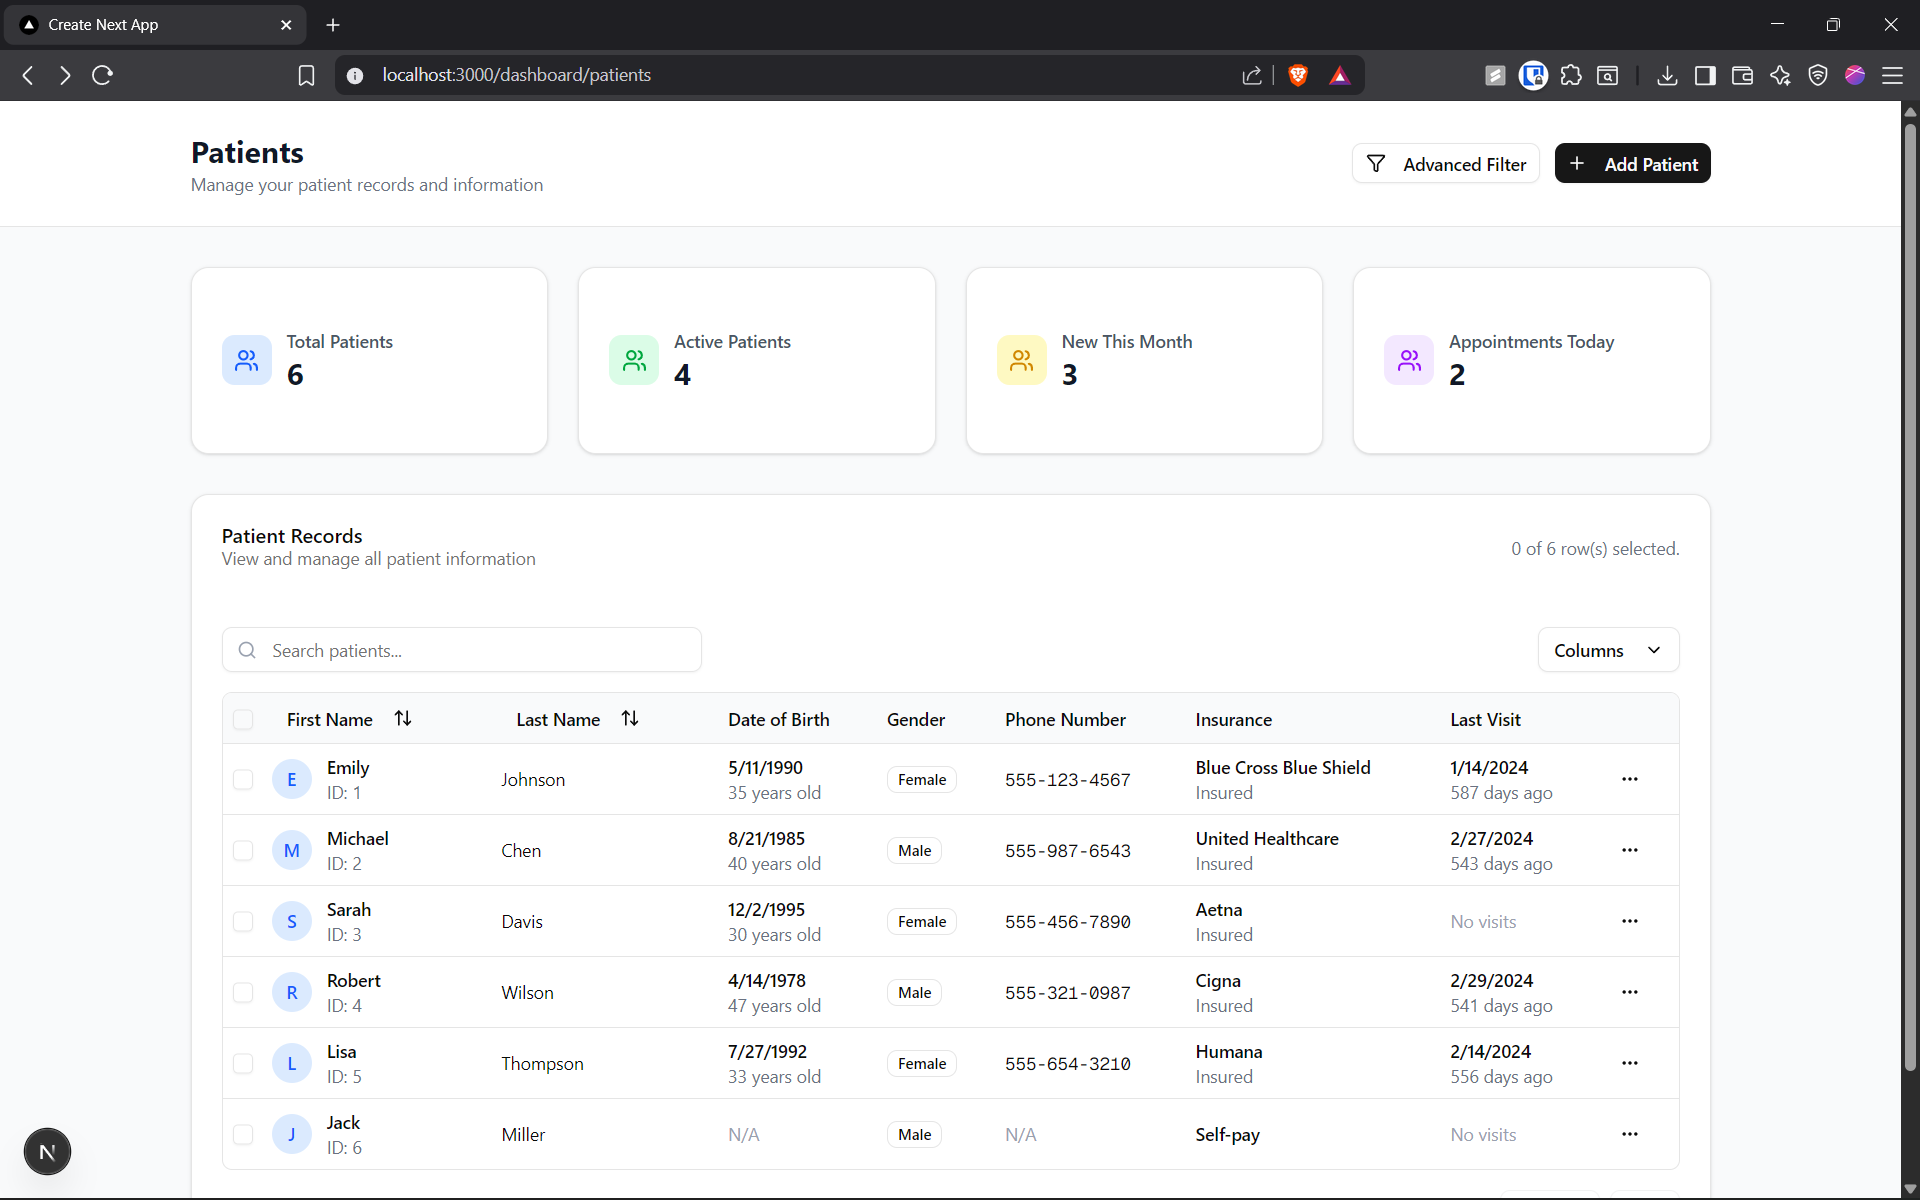Reload the page

pyautogui.click(x=102, y=75)
